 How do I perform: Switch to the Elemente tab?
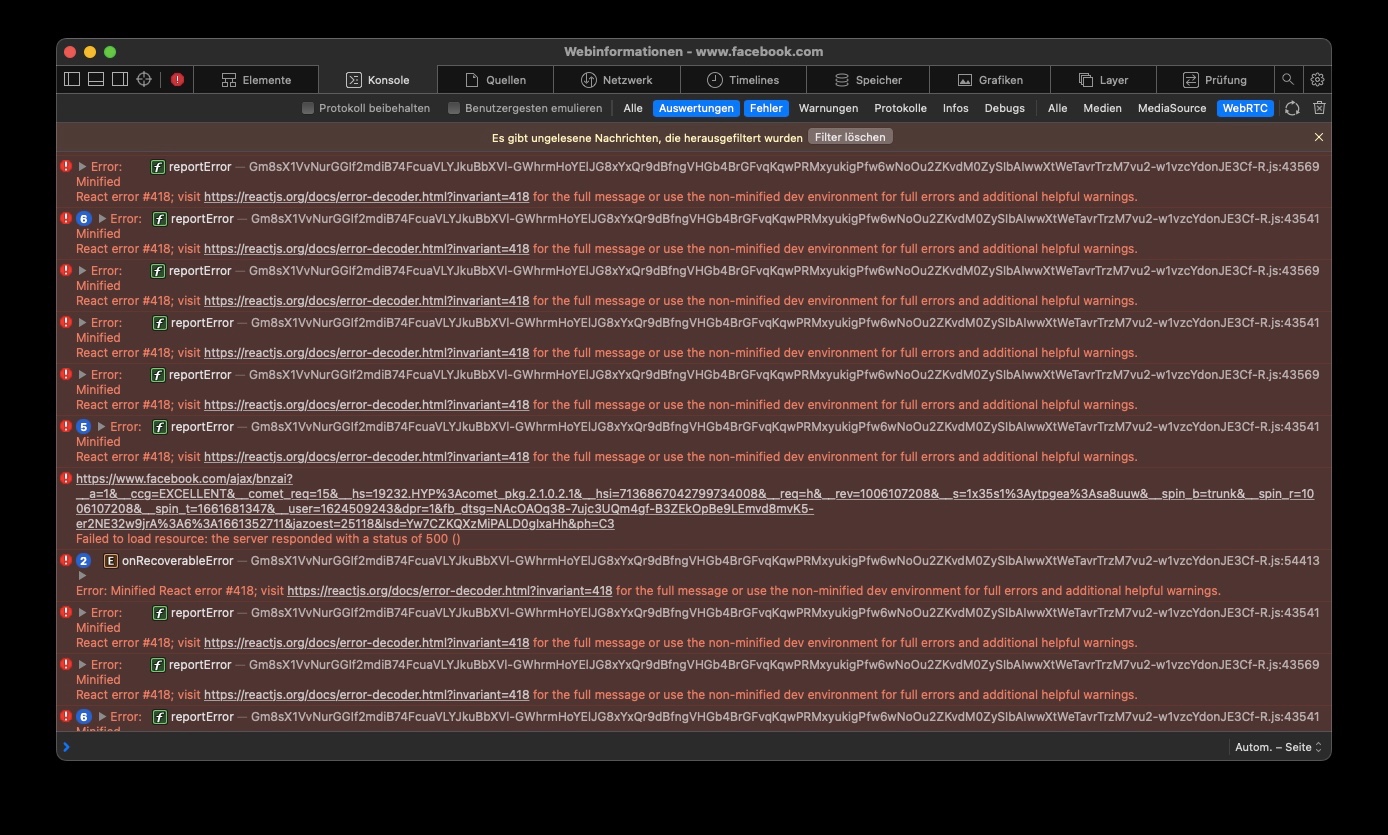click(256, 80)
